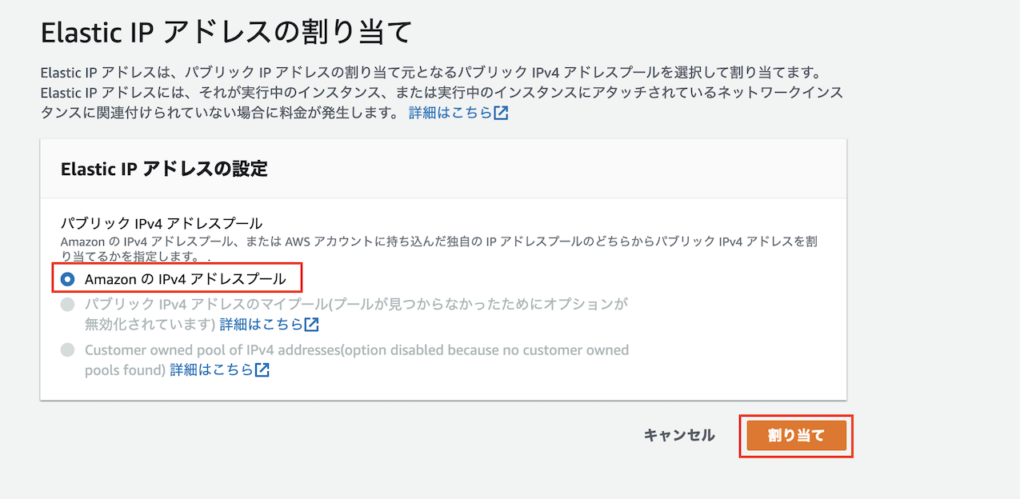Screen dimensions: 1024x499
Task: Select Customer owned pool of IPv4 addresses radio
Action: point(67,350)
